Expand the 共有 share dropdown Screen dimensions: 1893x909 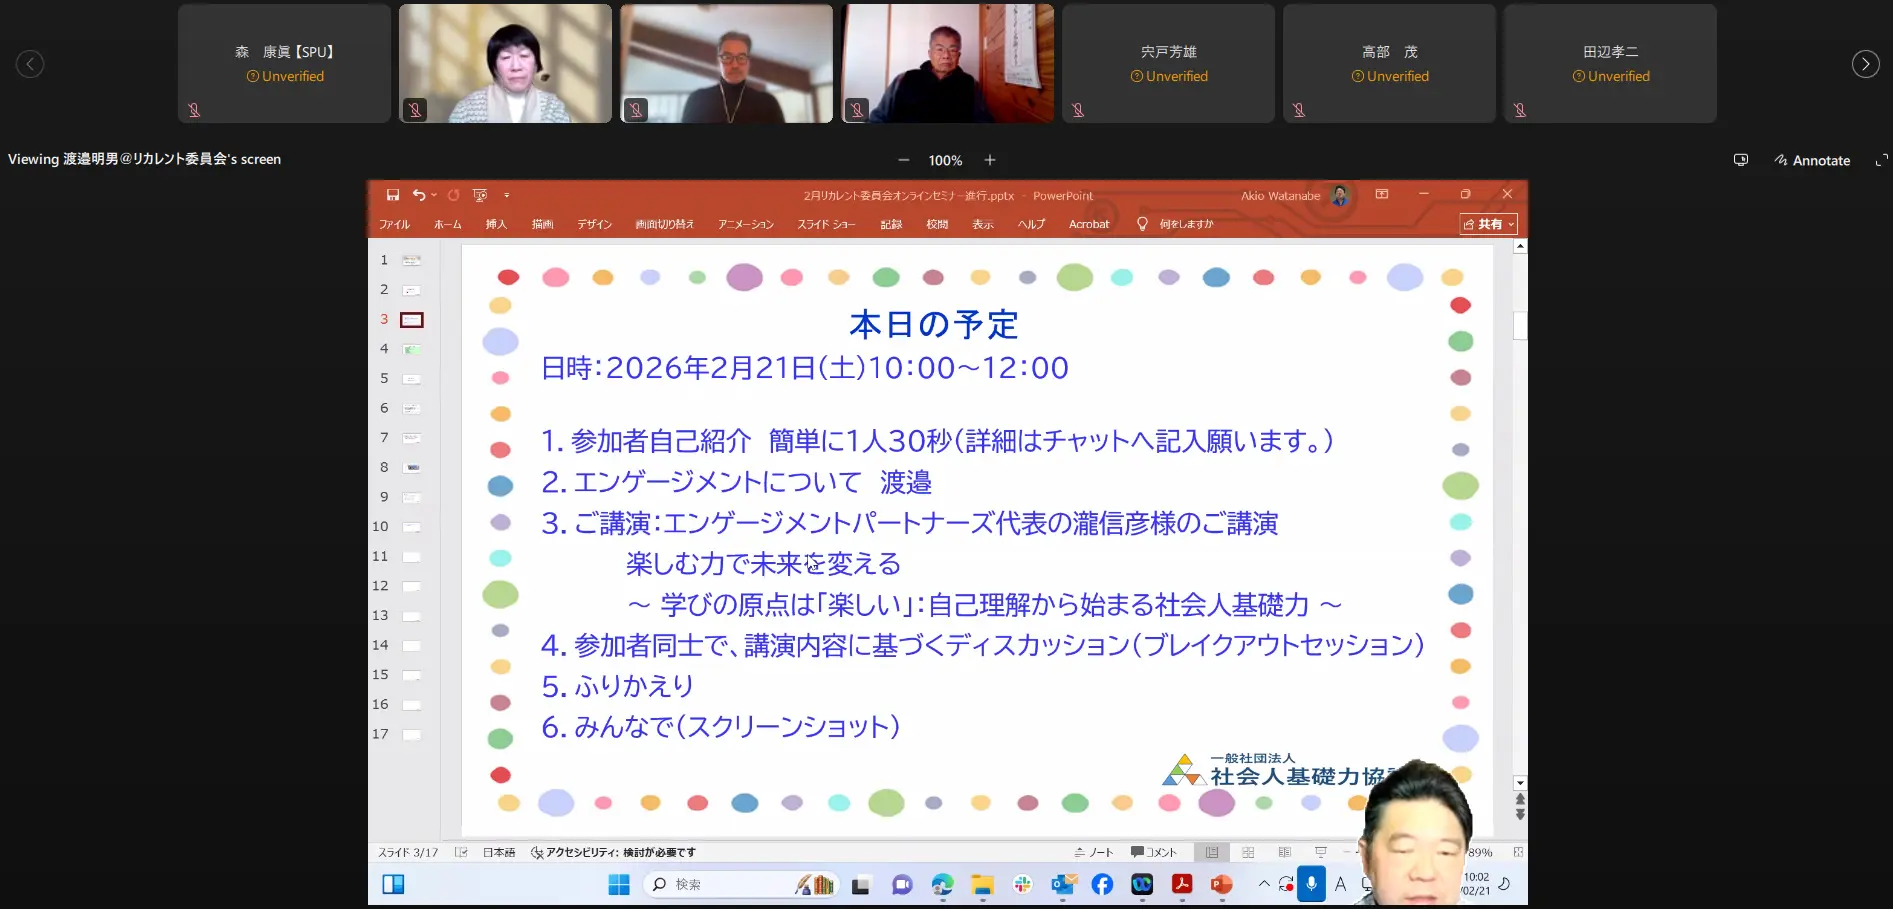pyautogui.click(x=1511, y=224)
